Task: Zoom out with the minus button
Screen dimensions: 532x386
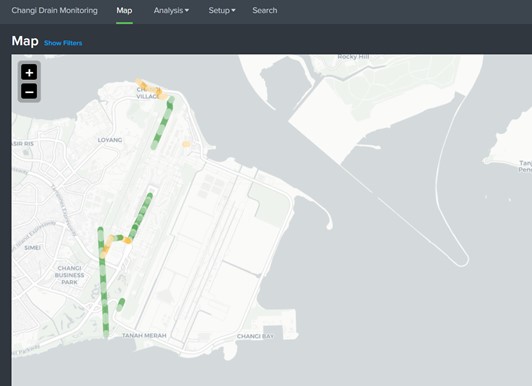Action: (x=29, y=92)
